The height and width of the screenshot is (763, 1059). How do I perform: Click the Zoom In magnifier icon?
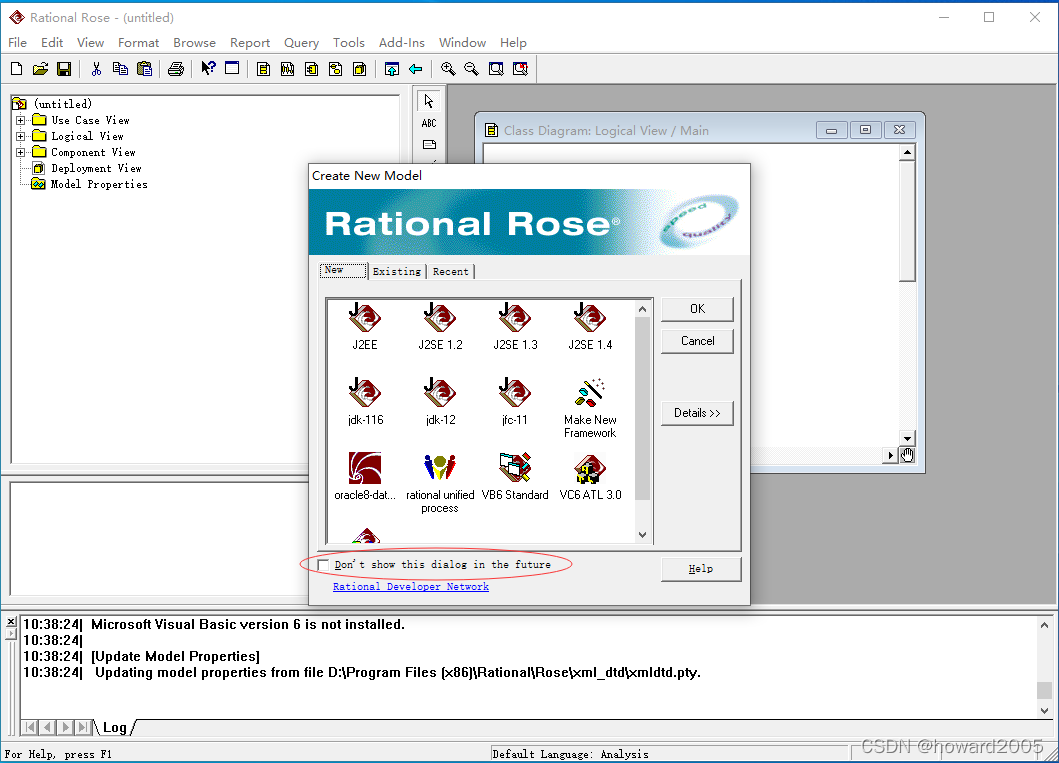click(448, 68)
